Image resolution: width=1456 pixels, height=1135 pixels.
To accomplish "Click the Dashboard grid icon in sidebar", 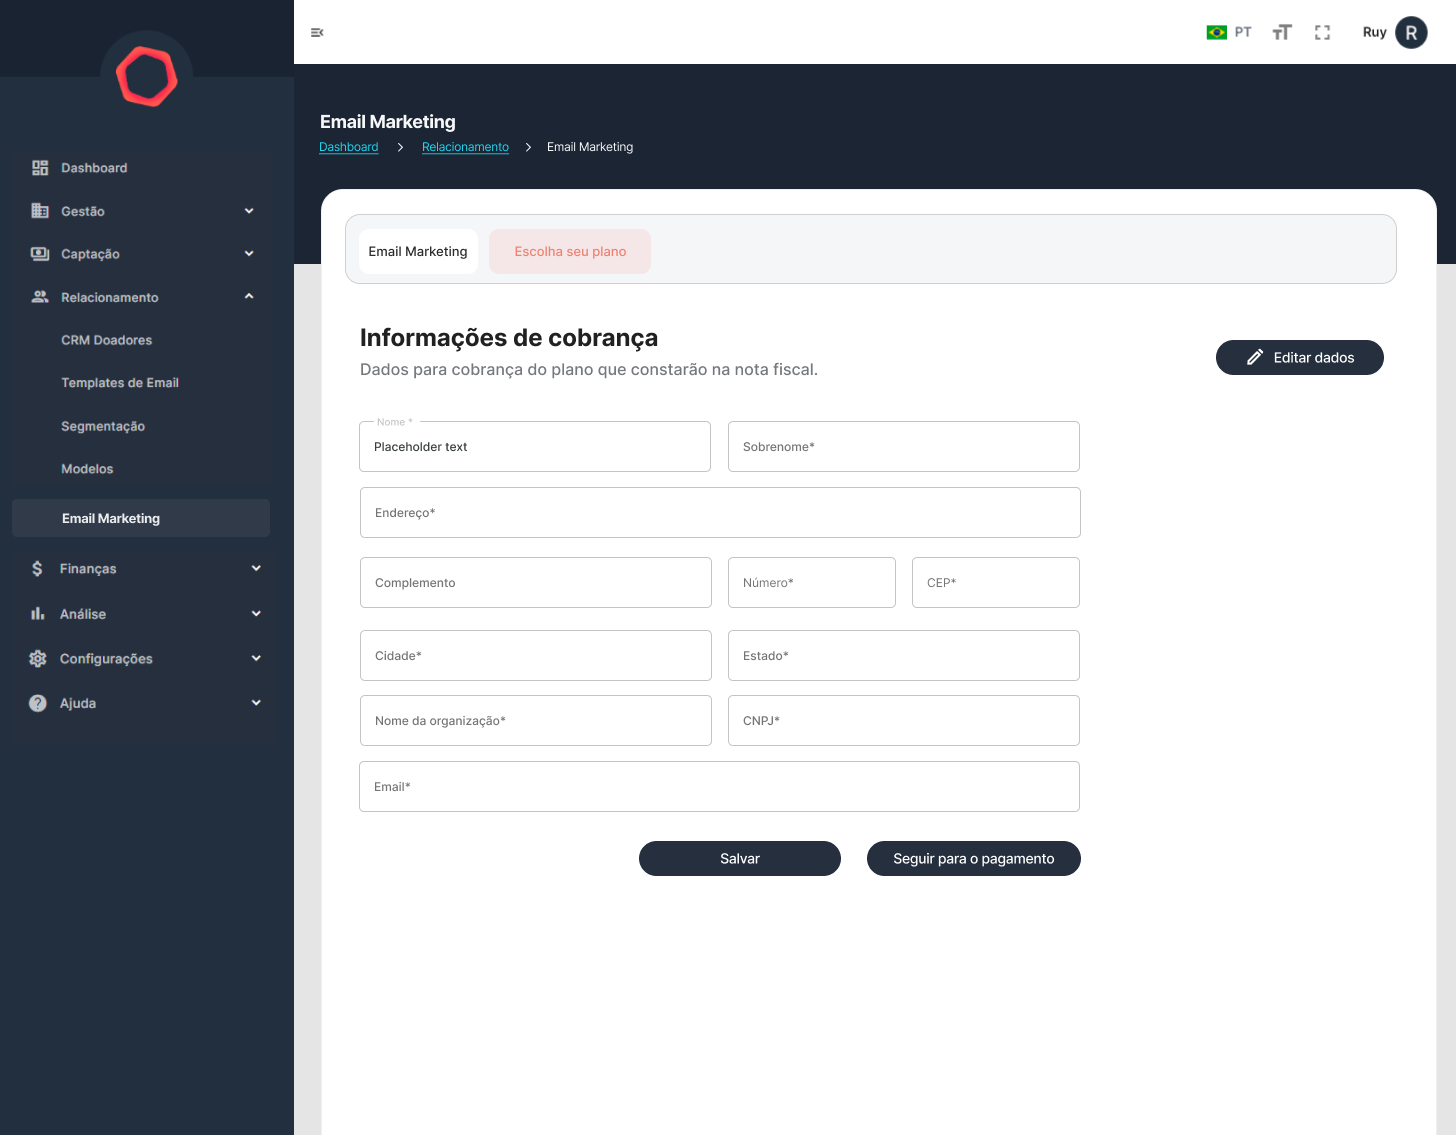I will pyautogui.click(x=40, y=168).
